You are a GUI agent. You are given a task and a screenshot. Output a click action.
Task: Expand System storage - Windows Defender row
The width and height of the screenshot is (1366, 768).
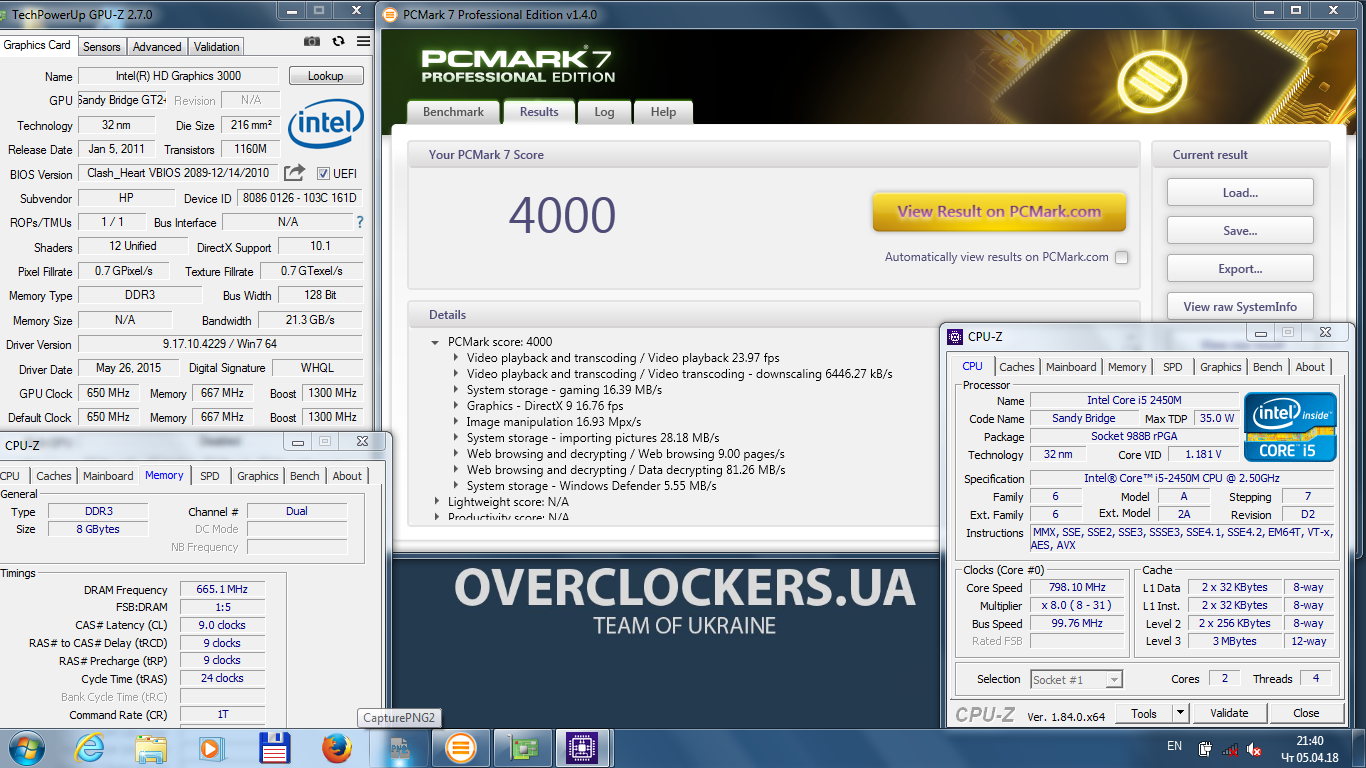point(456,486)
